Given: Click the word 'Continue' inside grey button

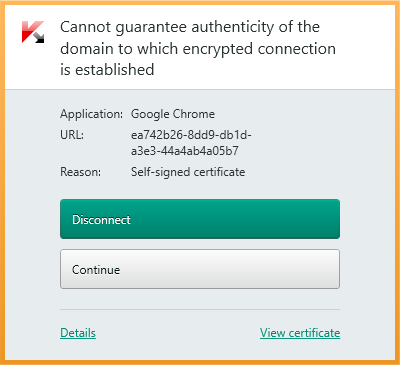Looking at the screenshot, I should coord(96,269).
